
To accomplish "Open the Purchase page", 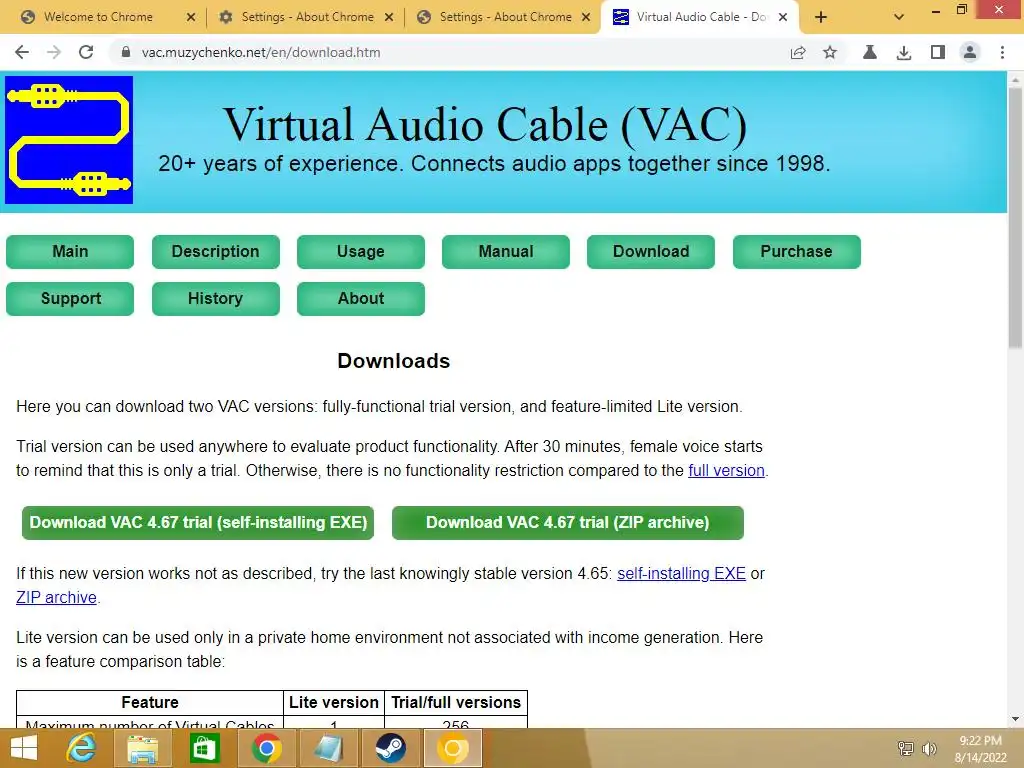I will click(x=797, y=251).
